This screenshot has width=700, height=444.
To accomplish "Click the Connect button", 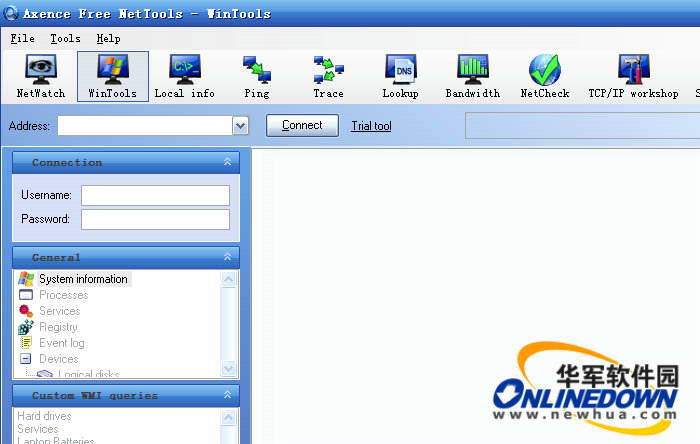I will (x=302, y=125).
